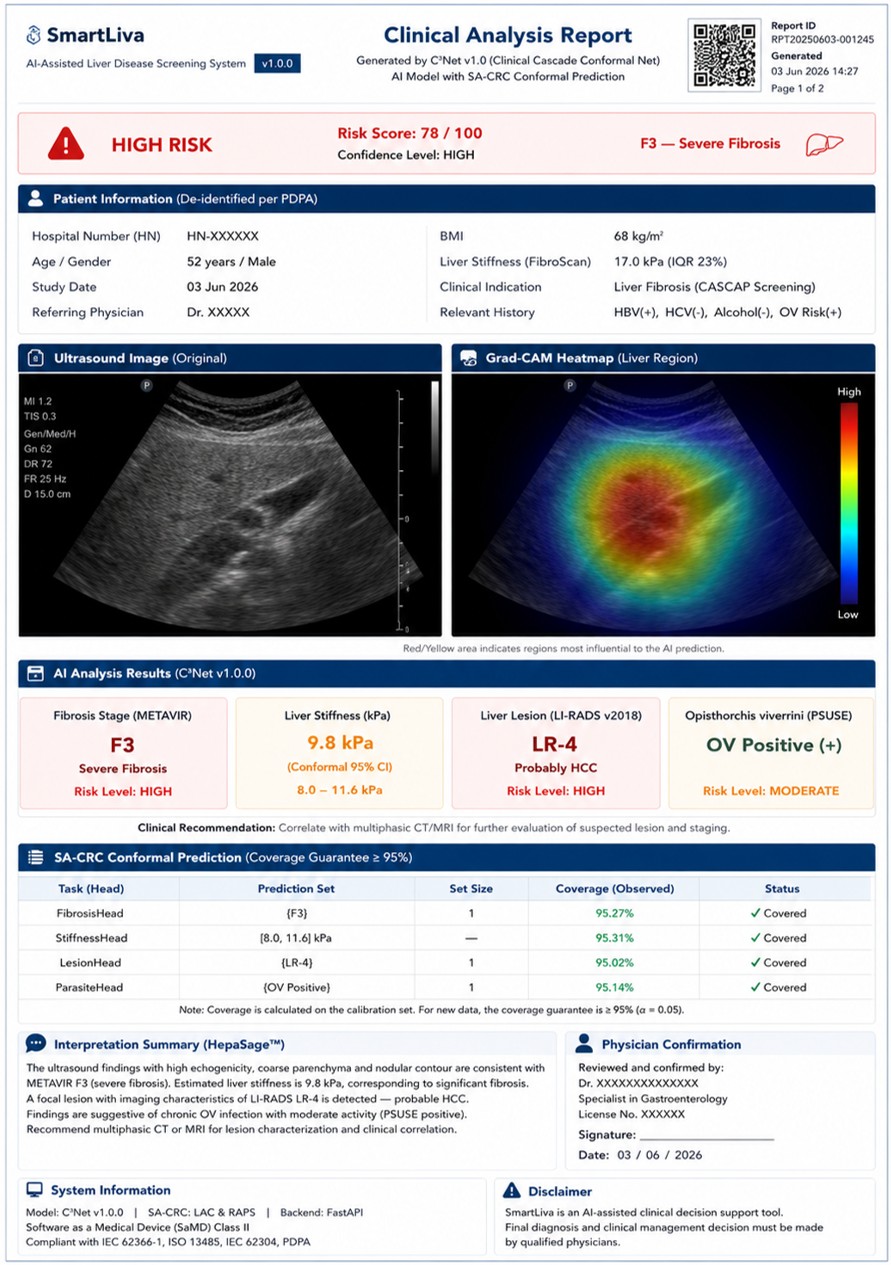Click the Grad-CAM heatmap image
This screenshot has height=1265, width=891.
click(663, 504)
